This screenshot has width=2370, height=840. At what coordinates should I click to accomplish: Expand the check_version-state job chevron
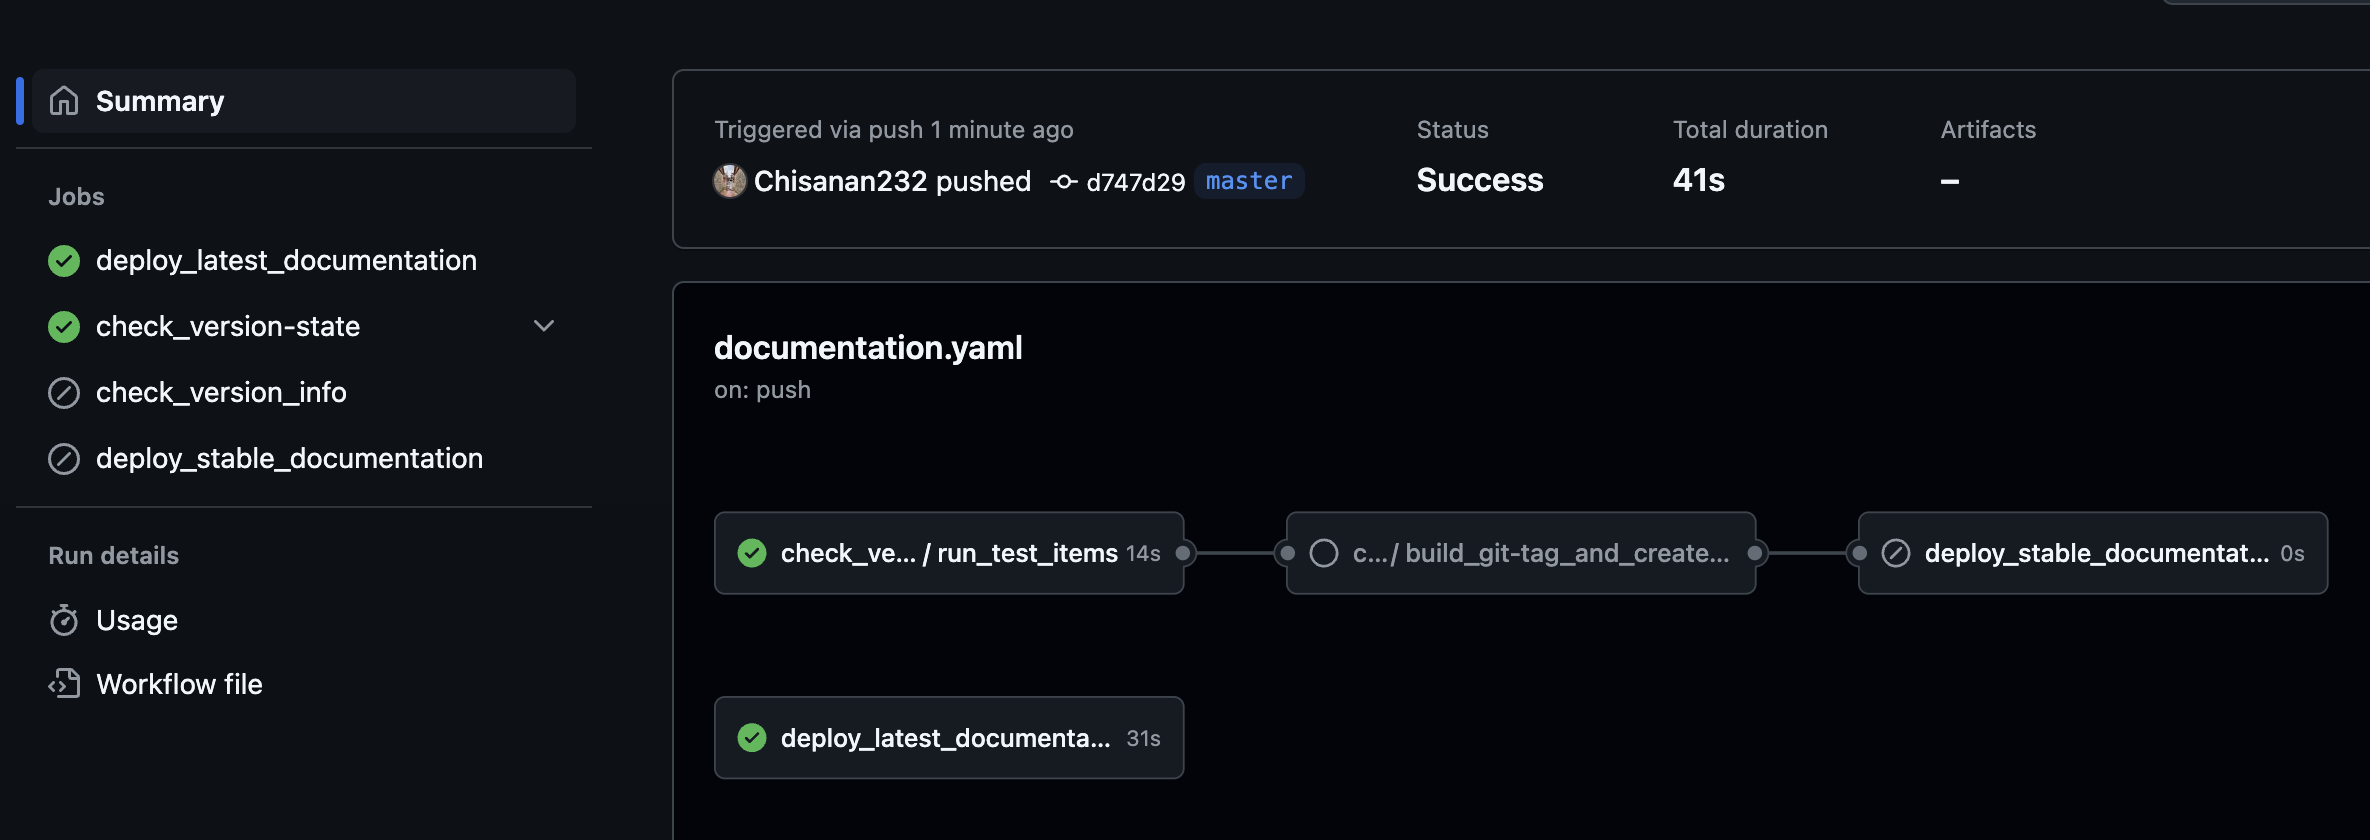tap(544, 326)
